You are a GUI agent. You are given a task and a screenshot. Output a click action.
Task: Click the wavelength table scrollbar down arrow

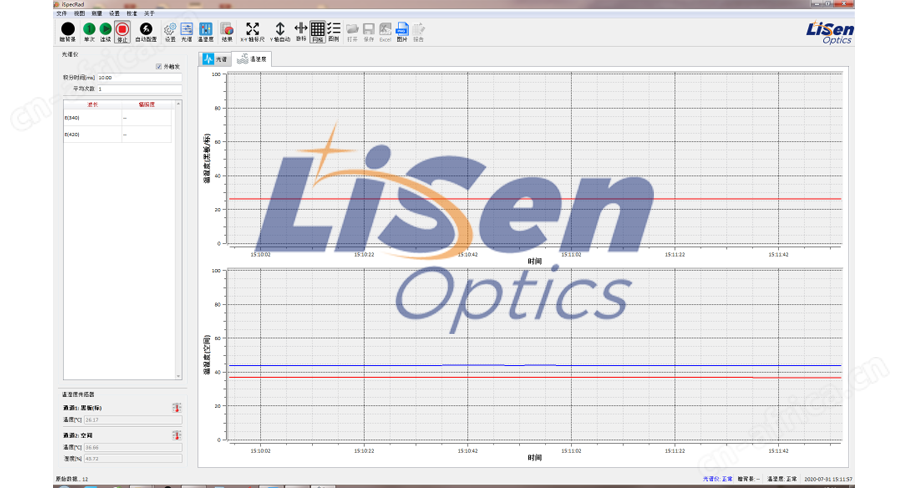179,376
